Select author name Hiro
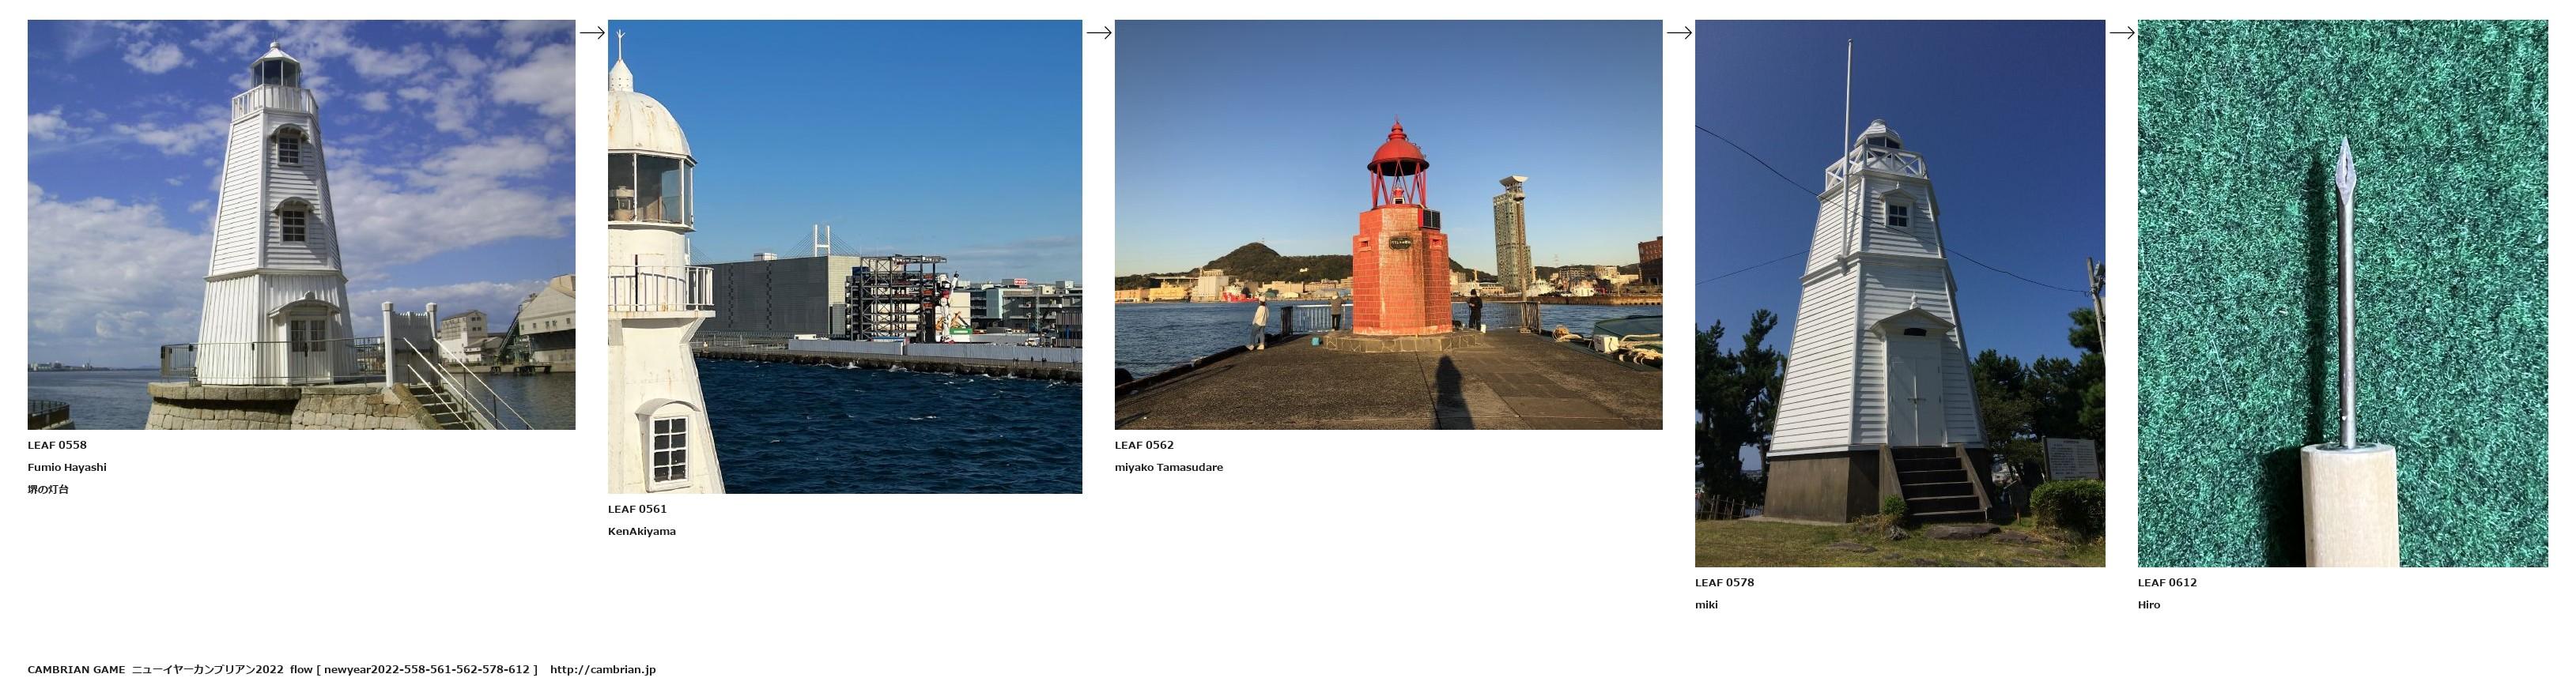Viewport: 2576px width, 689px height. 2149,605
